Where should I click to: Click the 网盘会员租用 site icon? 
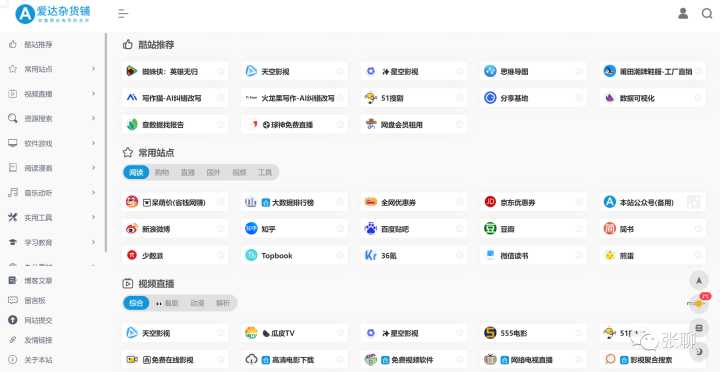371,124
